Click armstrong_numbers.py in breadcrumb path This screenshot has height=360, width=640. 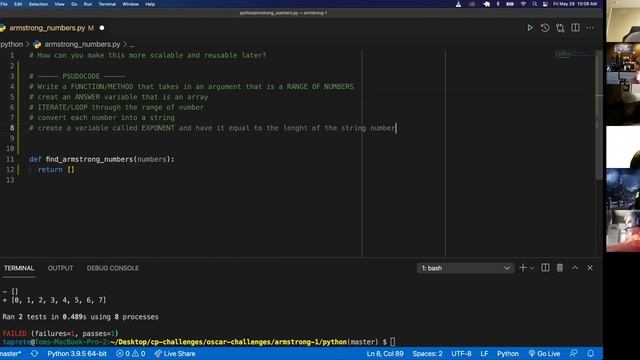pos(82,44)
